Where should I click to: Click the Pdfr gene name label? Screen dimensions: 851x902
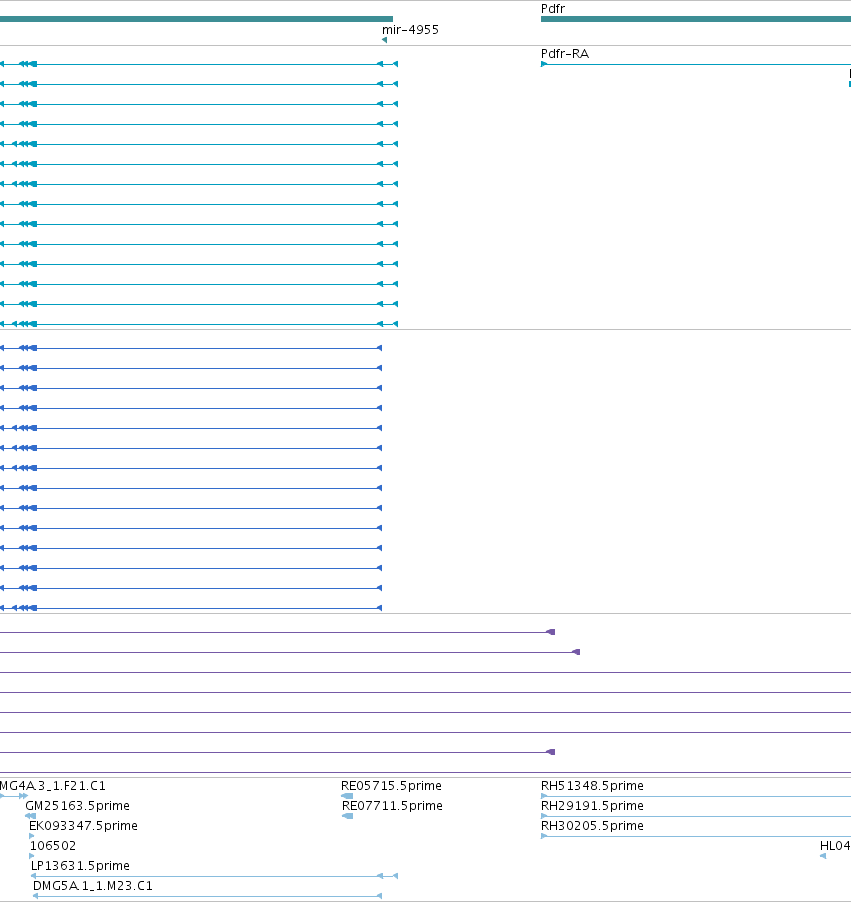click(553, 9)
